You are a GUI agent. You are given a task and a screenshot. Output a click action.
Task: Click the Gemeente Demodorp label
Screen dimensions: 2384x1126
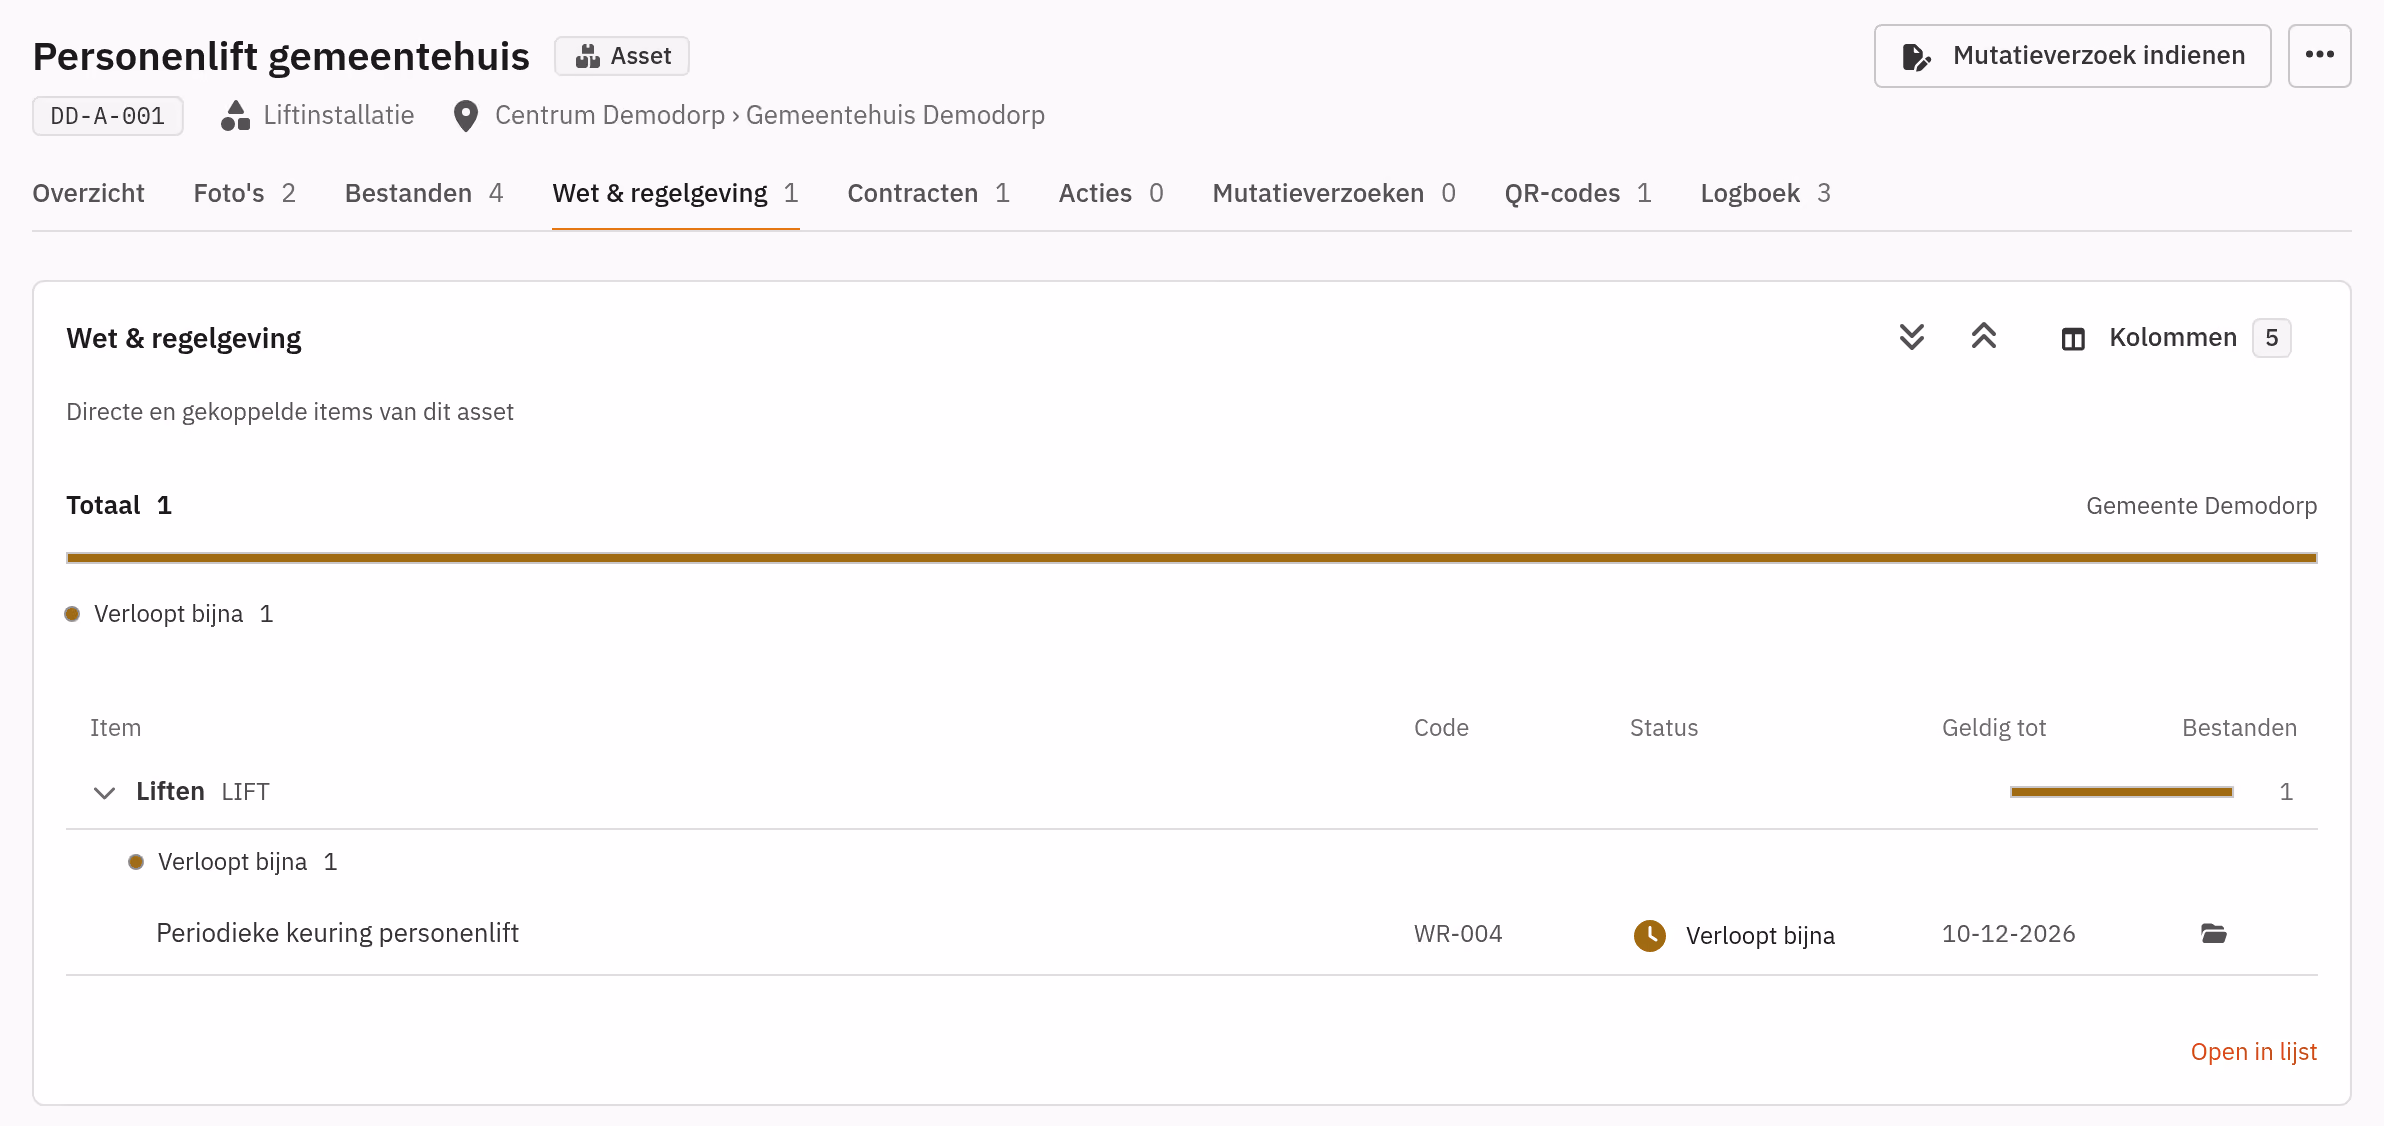[2201, 506]
